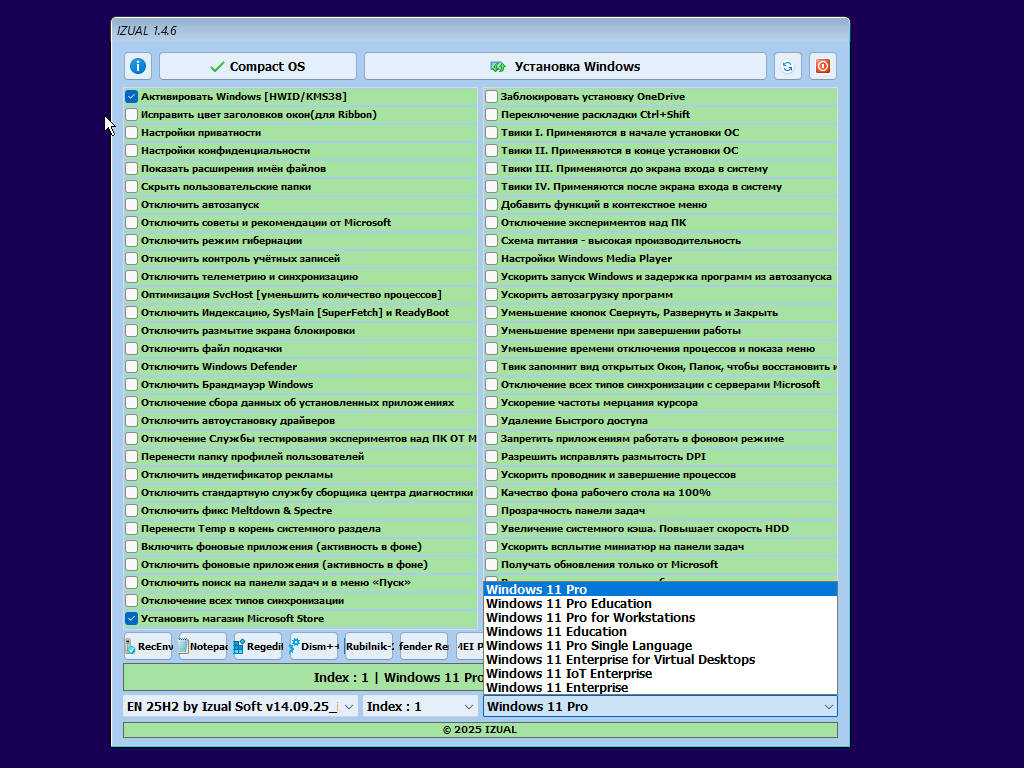Check Отключить Windows Defender

click(x=131, y=366)
